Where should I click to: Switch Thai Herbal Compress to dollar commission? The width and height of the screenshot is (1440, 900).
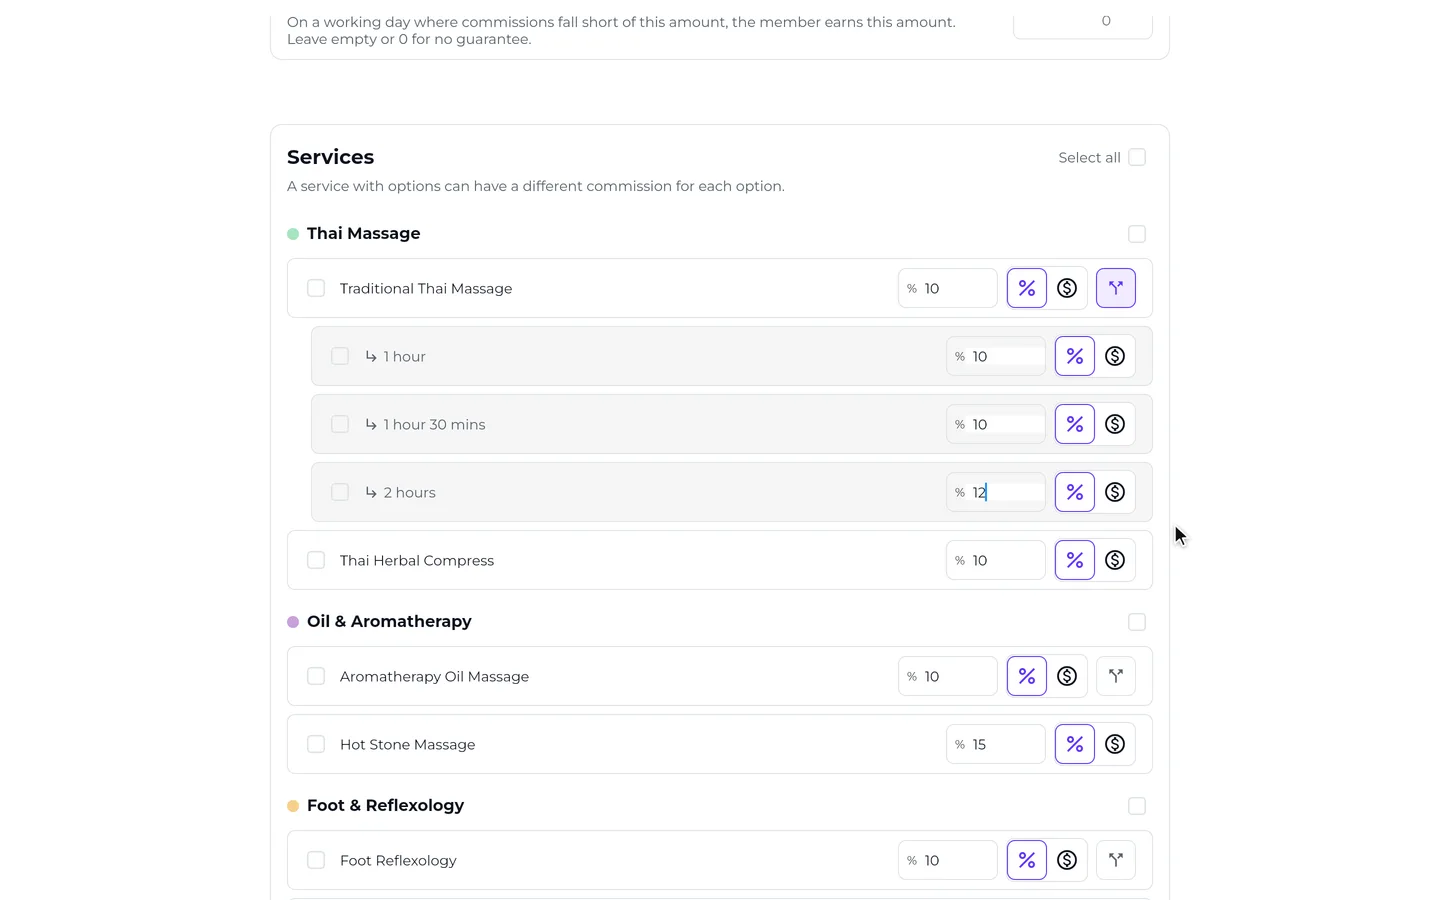[x=1115, y=560]
